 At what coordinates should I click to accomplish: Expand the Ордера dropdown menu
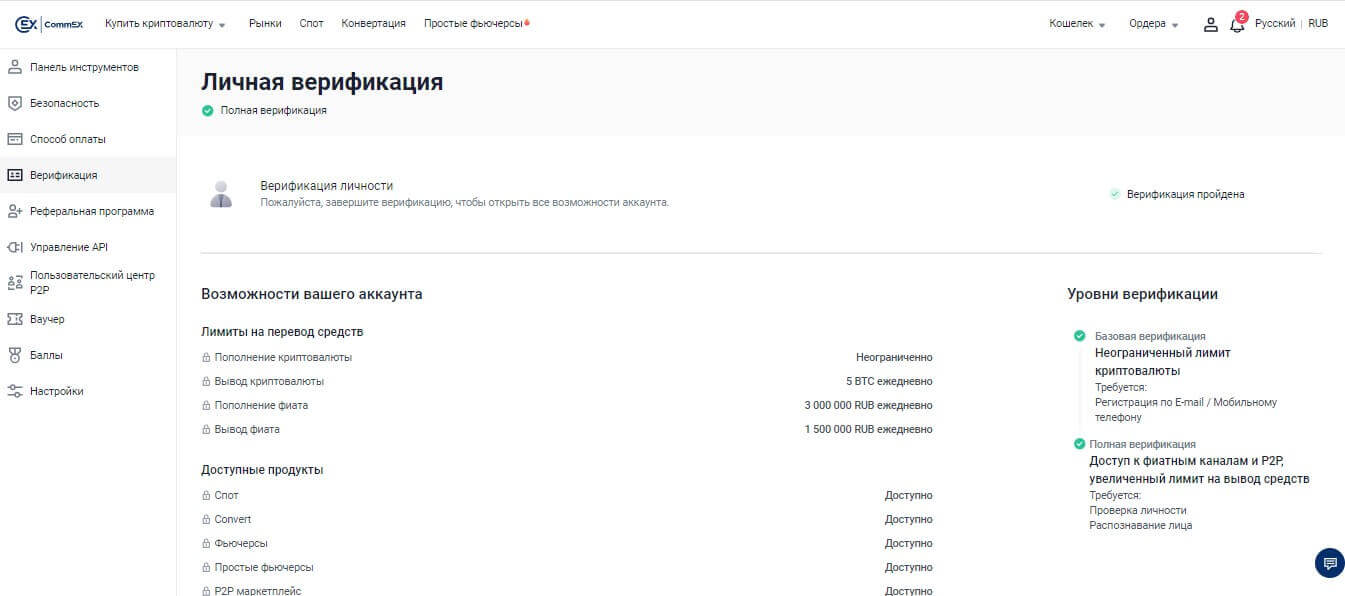(x=1153, y=24)
